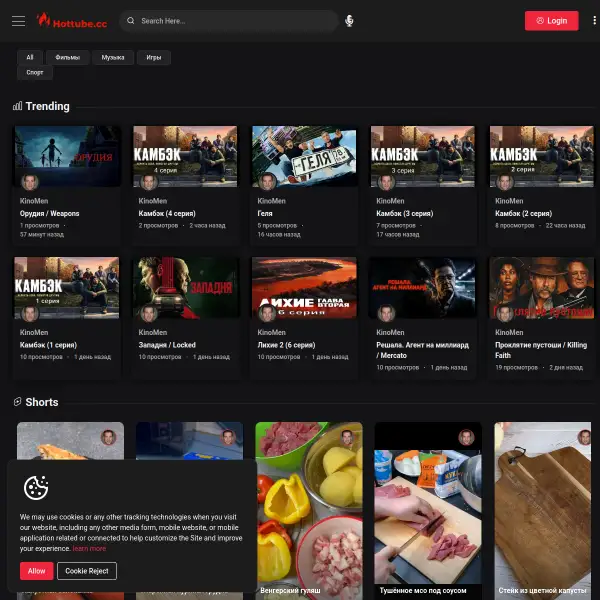Choose the Игры category chip
The width and height of the screenshot is (600, 600).
(x=153, y=57)
